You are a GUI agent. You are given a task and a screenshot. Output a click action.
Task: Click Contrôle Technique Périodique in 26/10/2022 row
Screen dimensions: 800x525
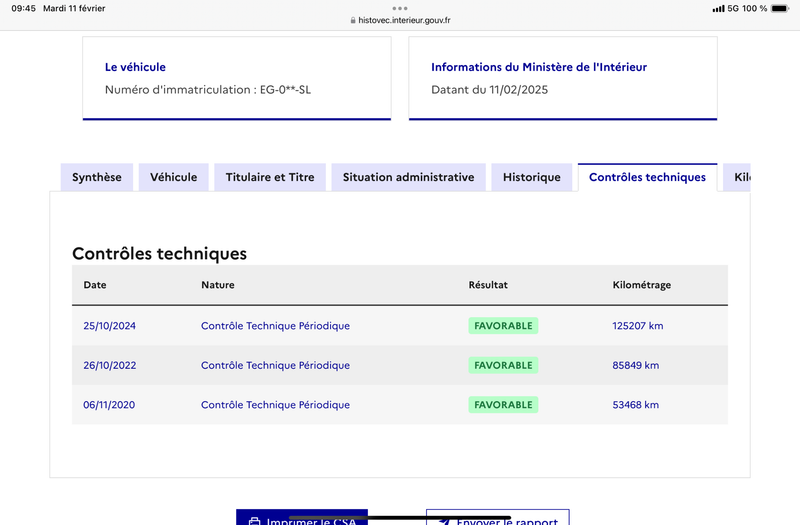tap(276, 365)
